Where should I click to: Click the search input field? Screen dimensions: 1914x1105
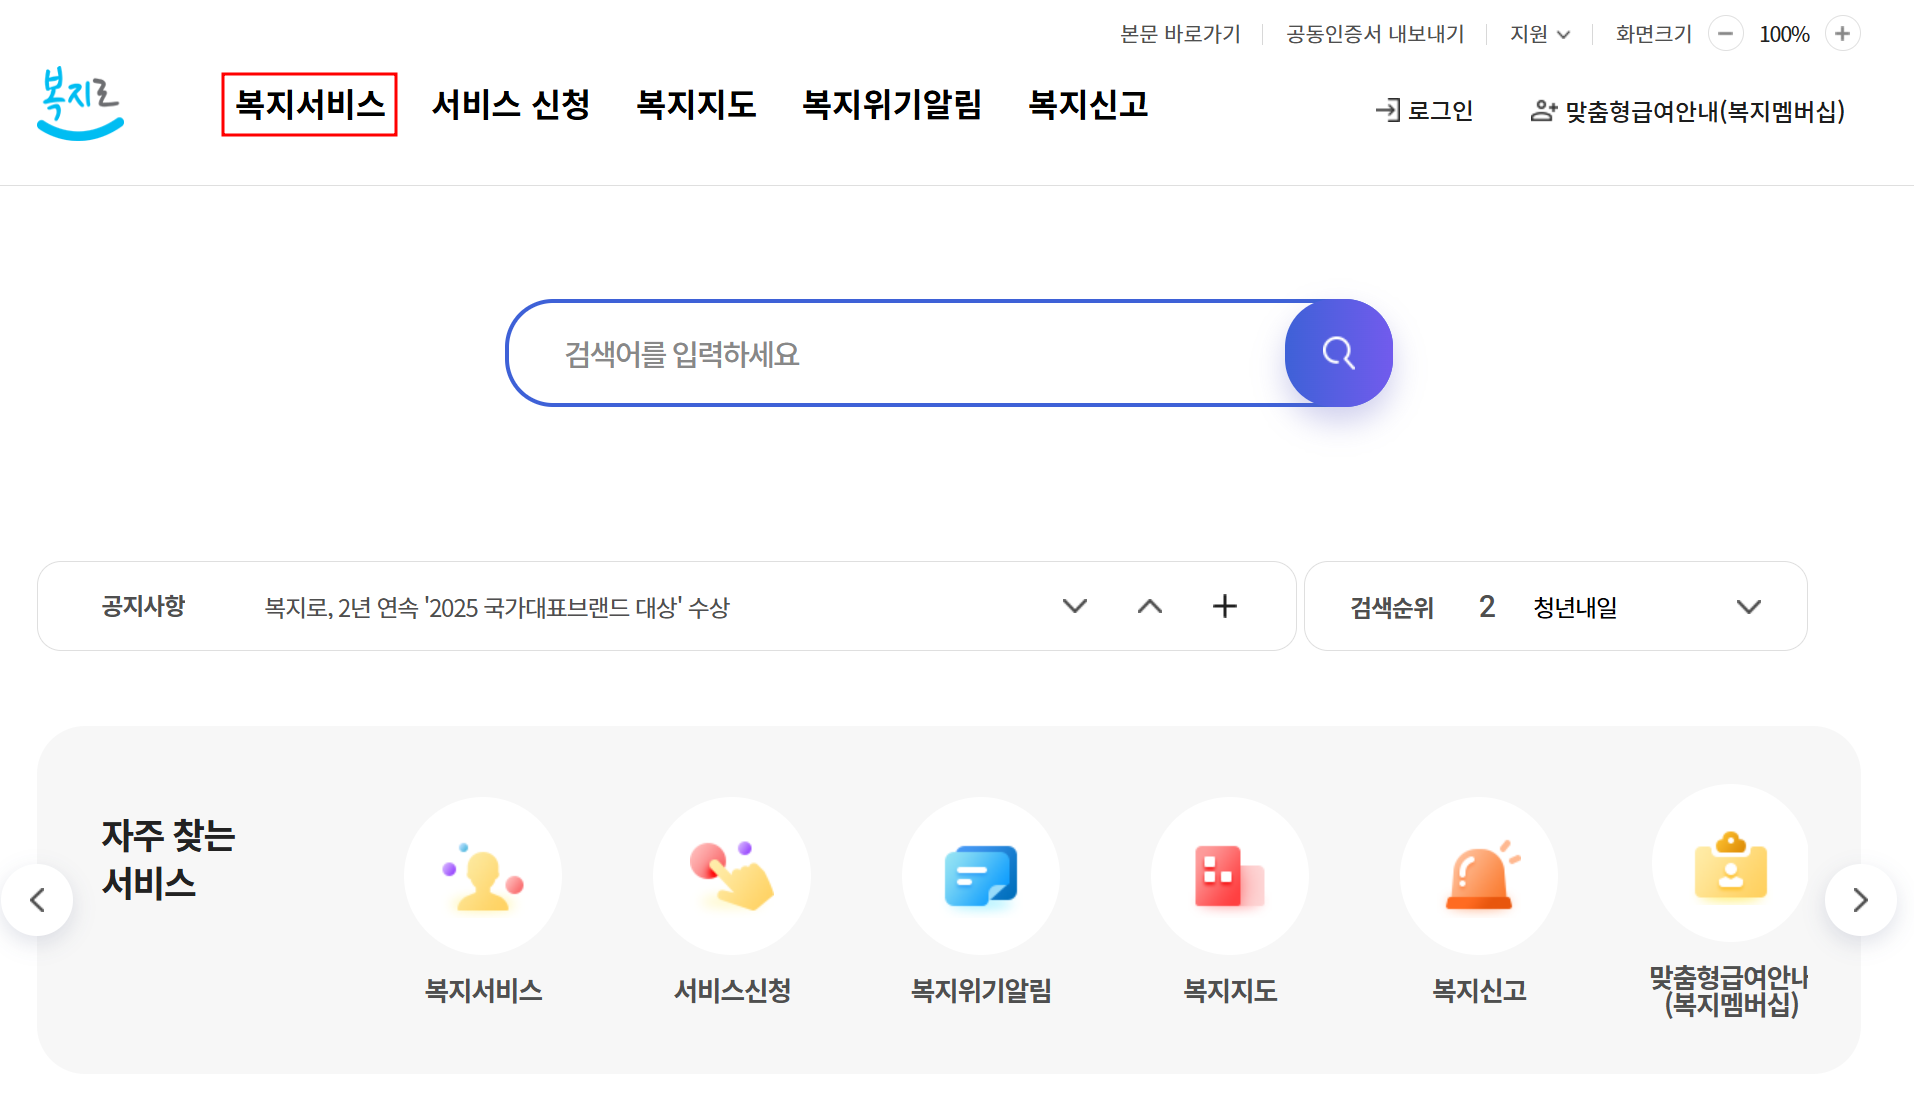tap(900, 353)
